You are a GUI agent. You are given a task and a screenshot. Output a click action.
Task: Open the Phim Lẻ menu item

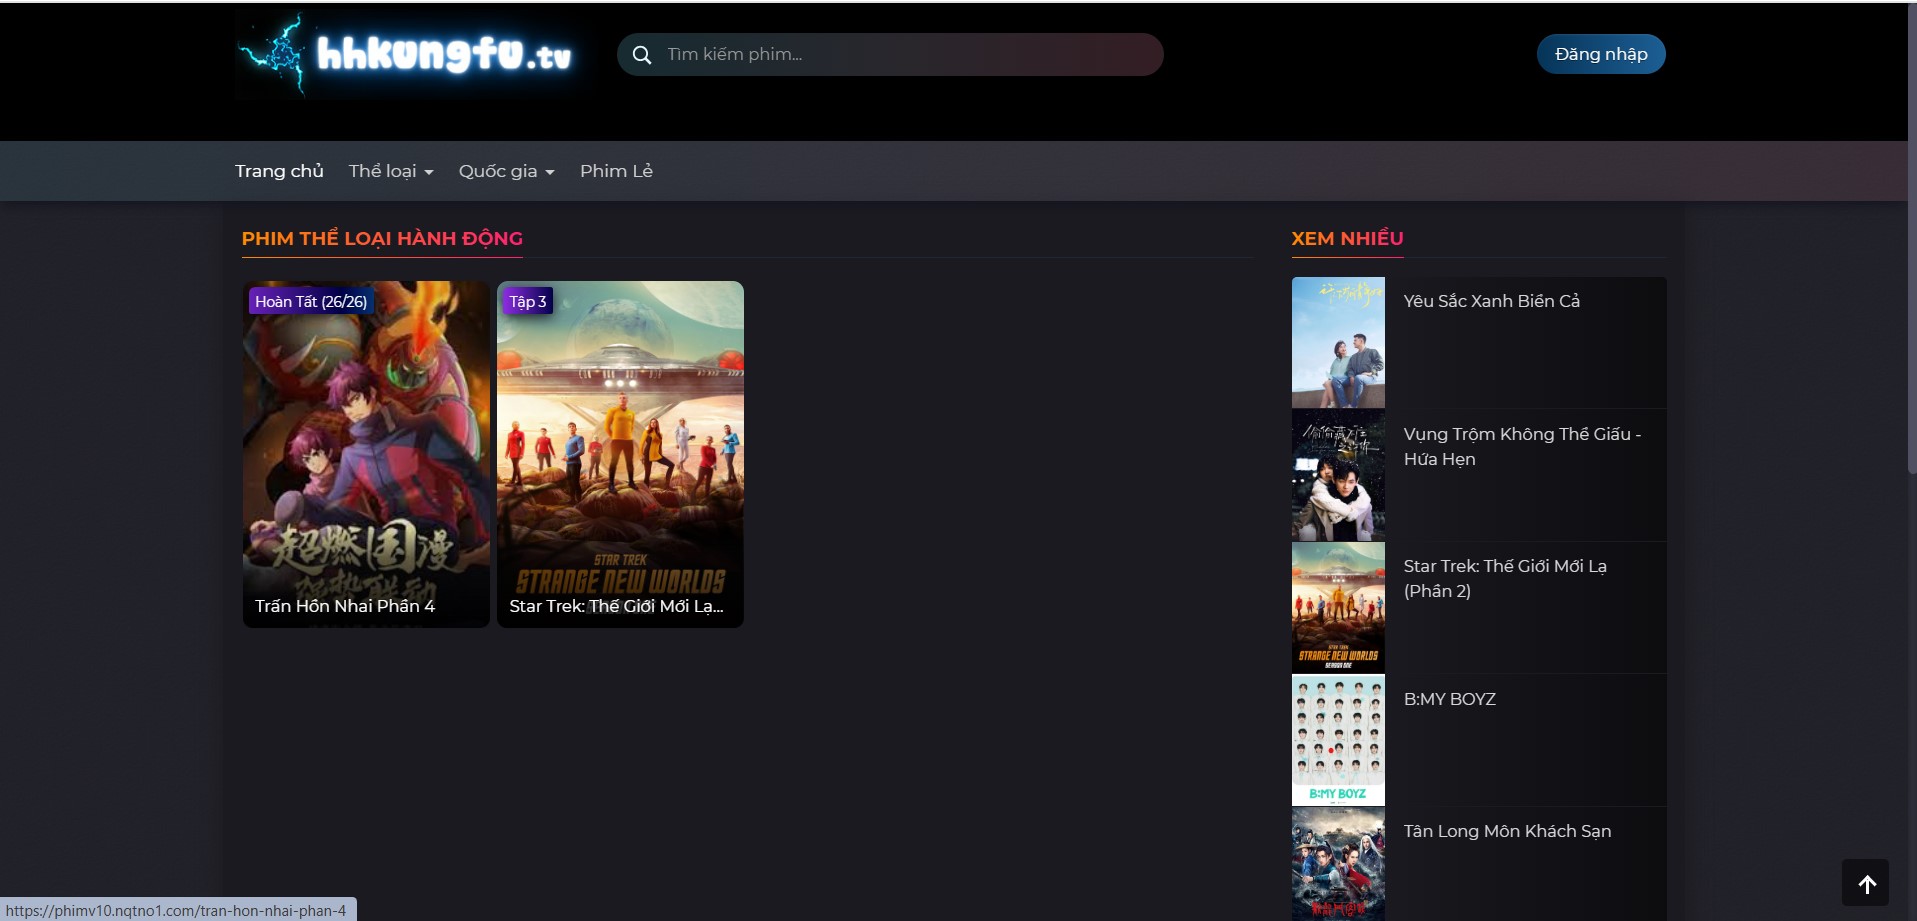coord(616,171)
